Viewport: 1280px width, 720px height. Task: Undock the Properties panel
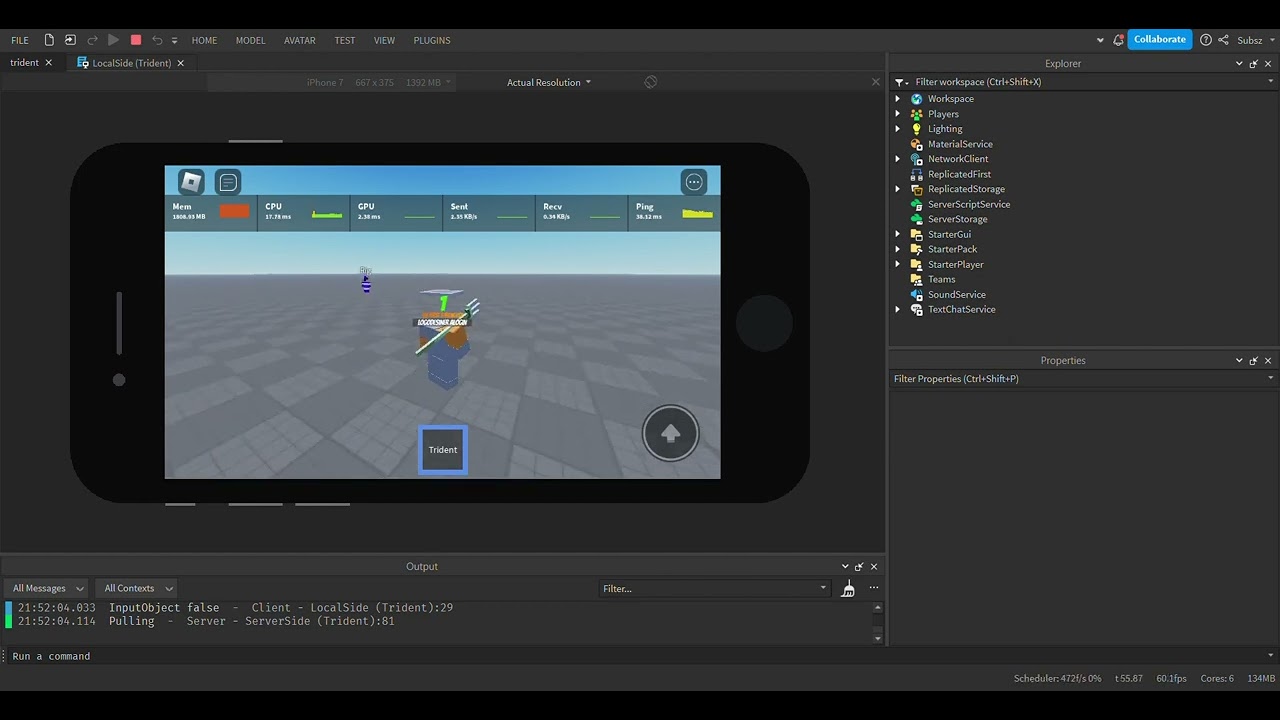point(1254,361)
